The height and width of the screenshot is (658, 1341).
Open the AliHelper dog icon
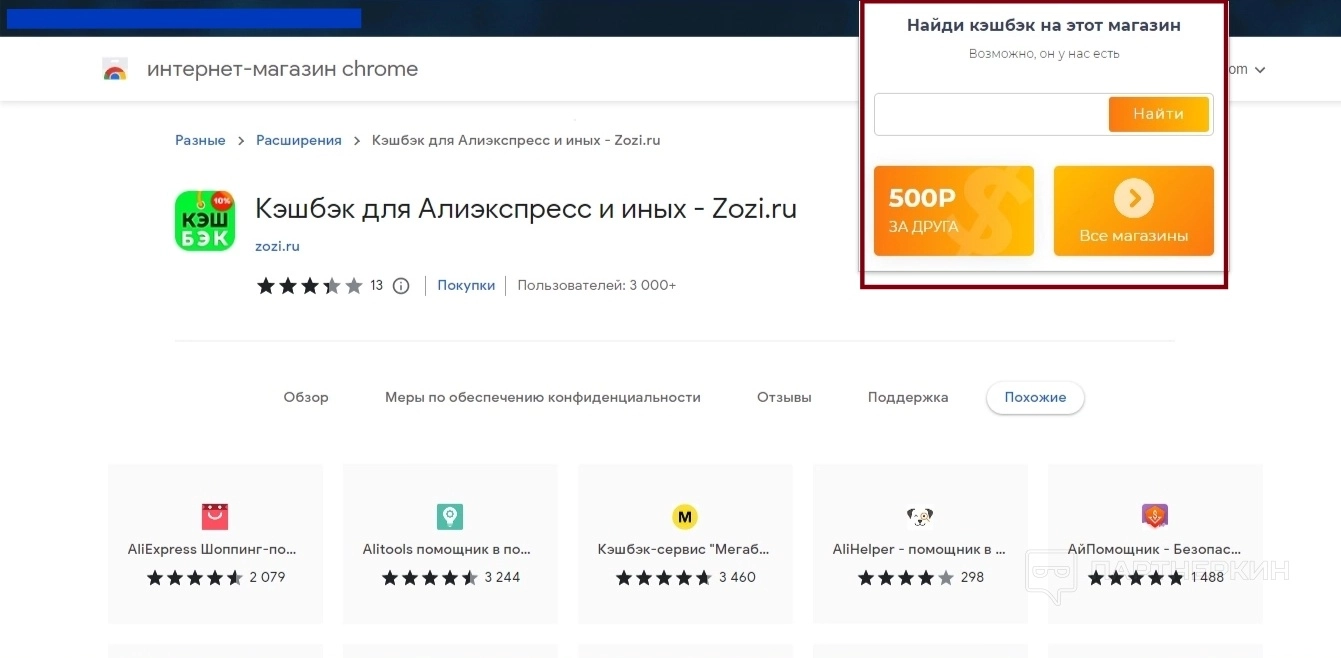[x=920, y=516]
